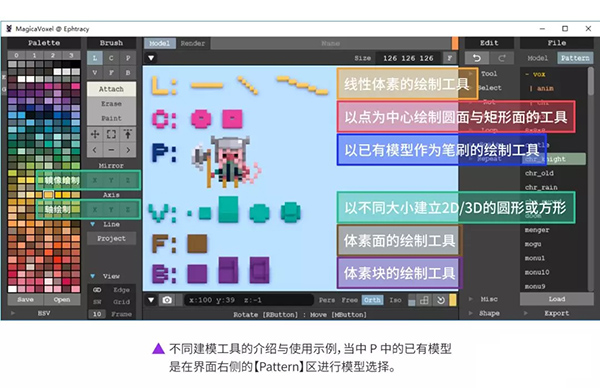The height and width of the screenshot is (388, 600).
Task: Switch camera to Pers mode
Action: pos(327,300)
